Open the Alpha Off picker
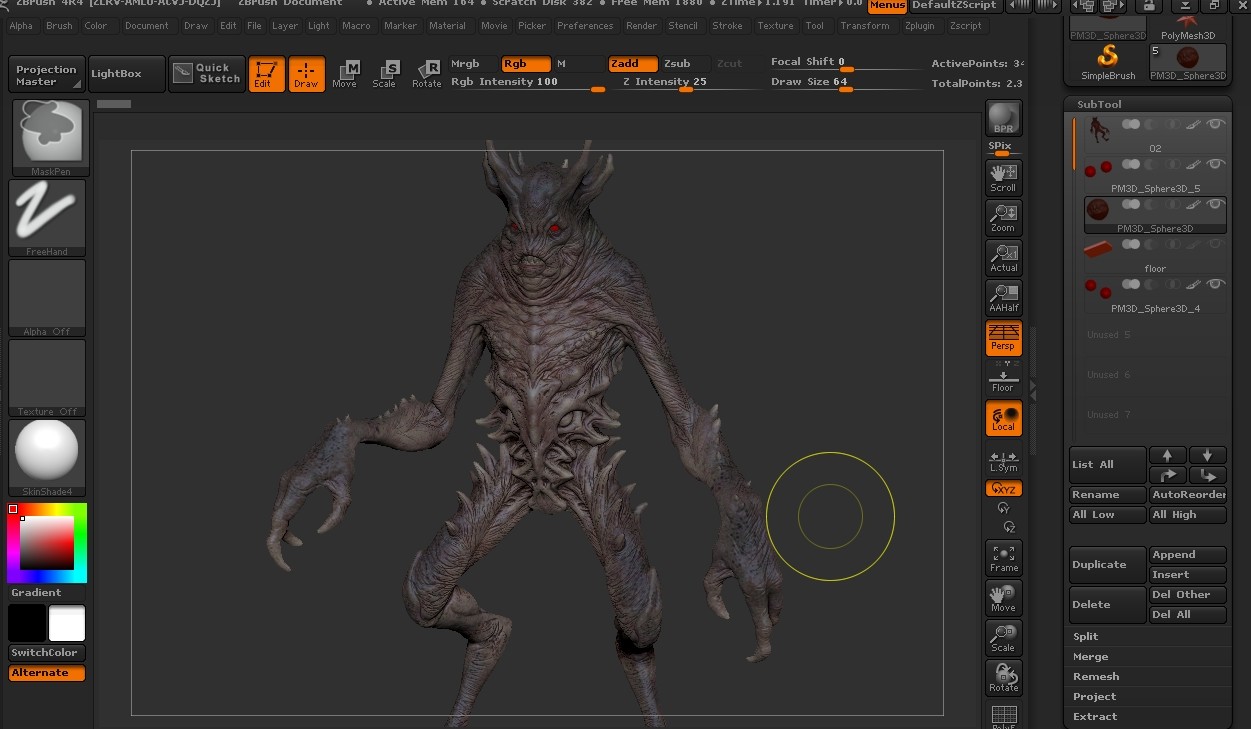The height and width of the screenshot is (729, 1251). (47, 298)
